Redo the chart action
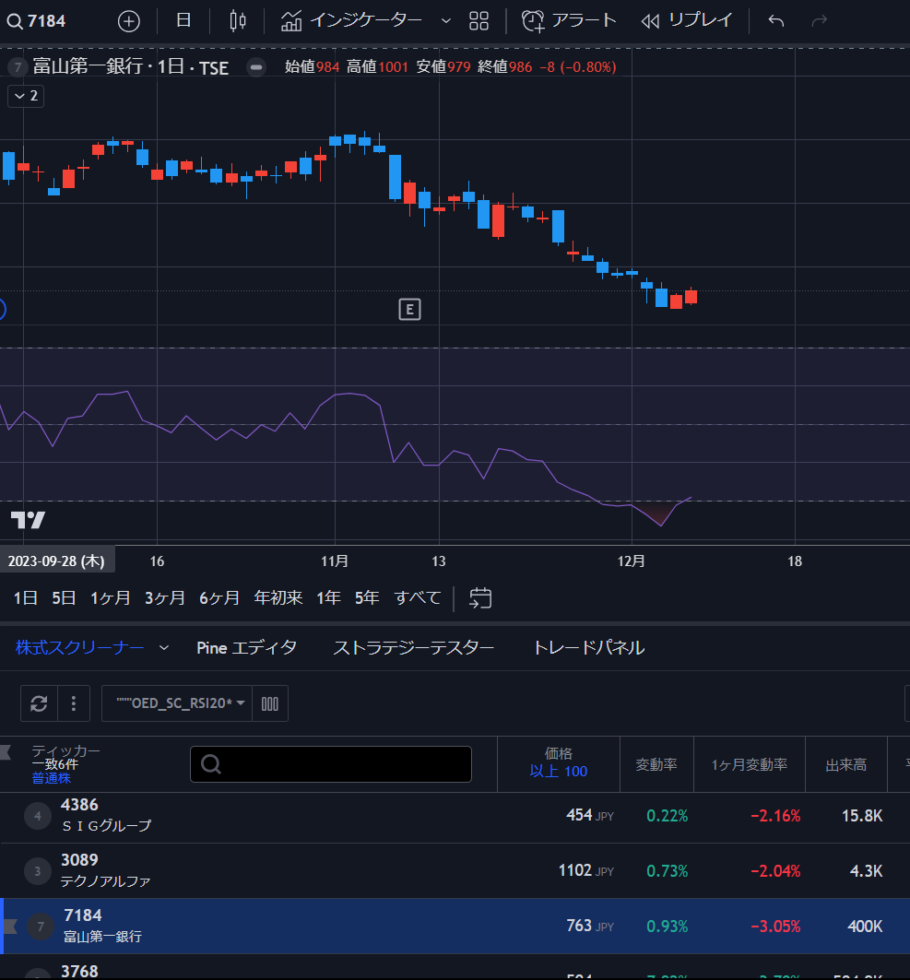Screen dimensions: 910x980 (819, 21)
